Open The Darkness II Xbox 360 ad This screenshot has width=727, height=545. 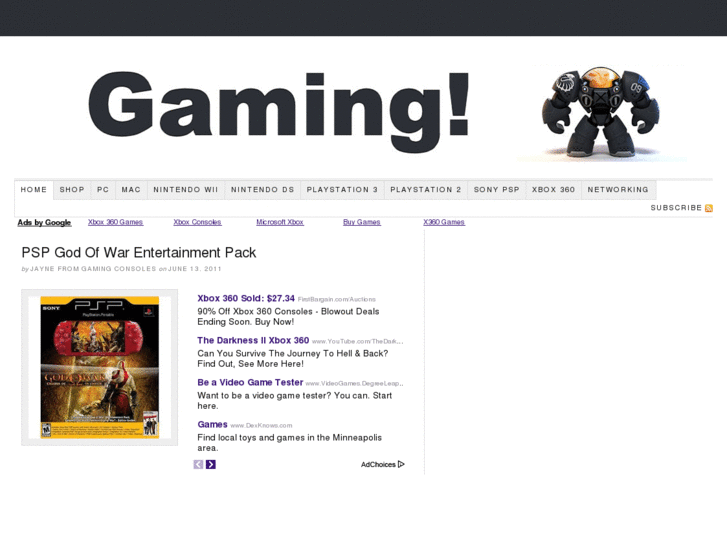click(x=253, y=340)
